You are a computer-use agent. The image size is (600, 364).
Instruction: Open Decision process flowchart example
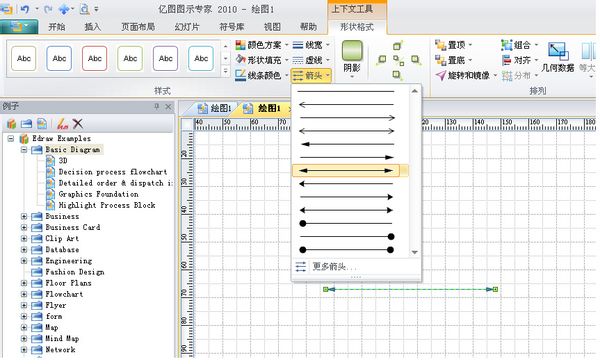point(112,172)
